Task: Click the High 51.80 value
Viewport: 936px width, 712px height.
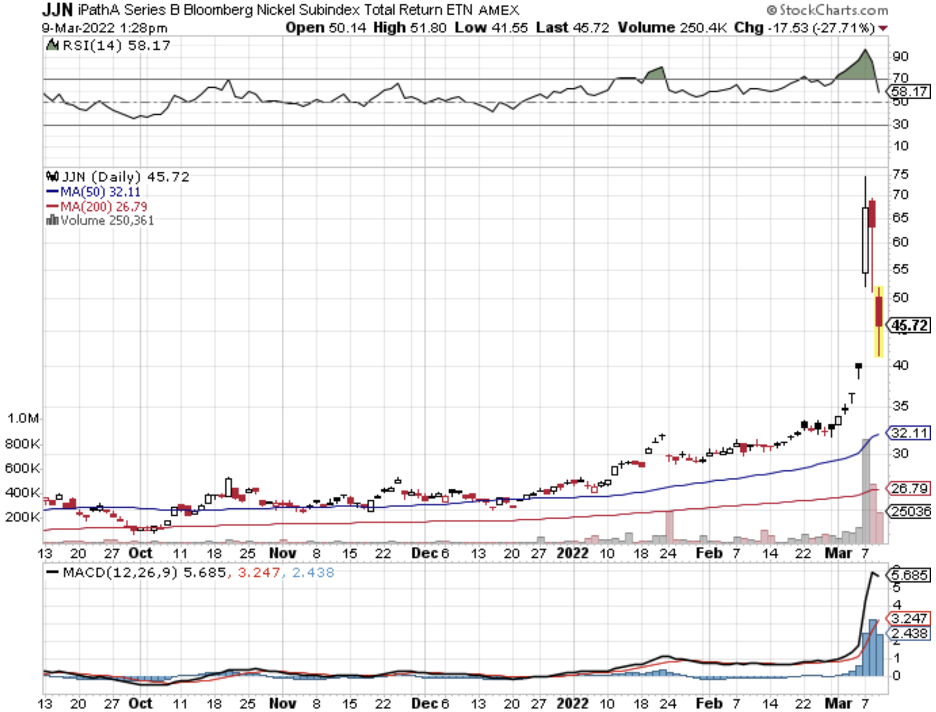Action: pyautogui.click(x=410, y=27)
